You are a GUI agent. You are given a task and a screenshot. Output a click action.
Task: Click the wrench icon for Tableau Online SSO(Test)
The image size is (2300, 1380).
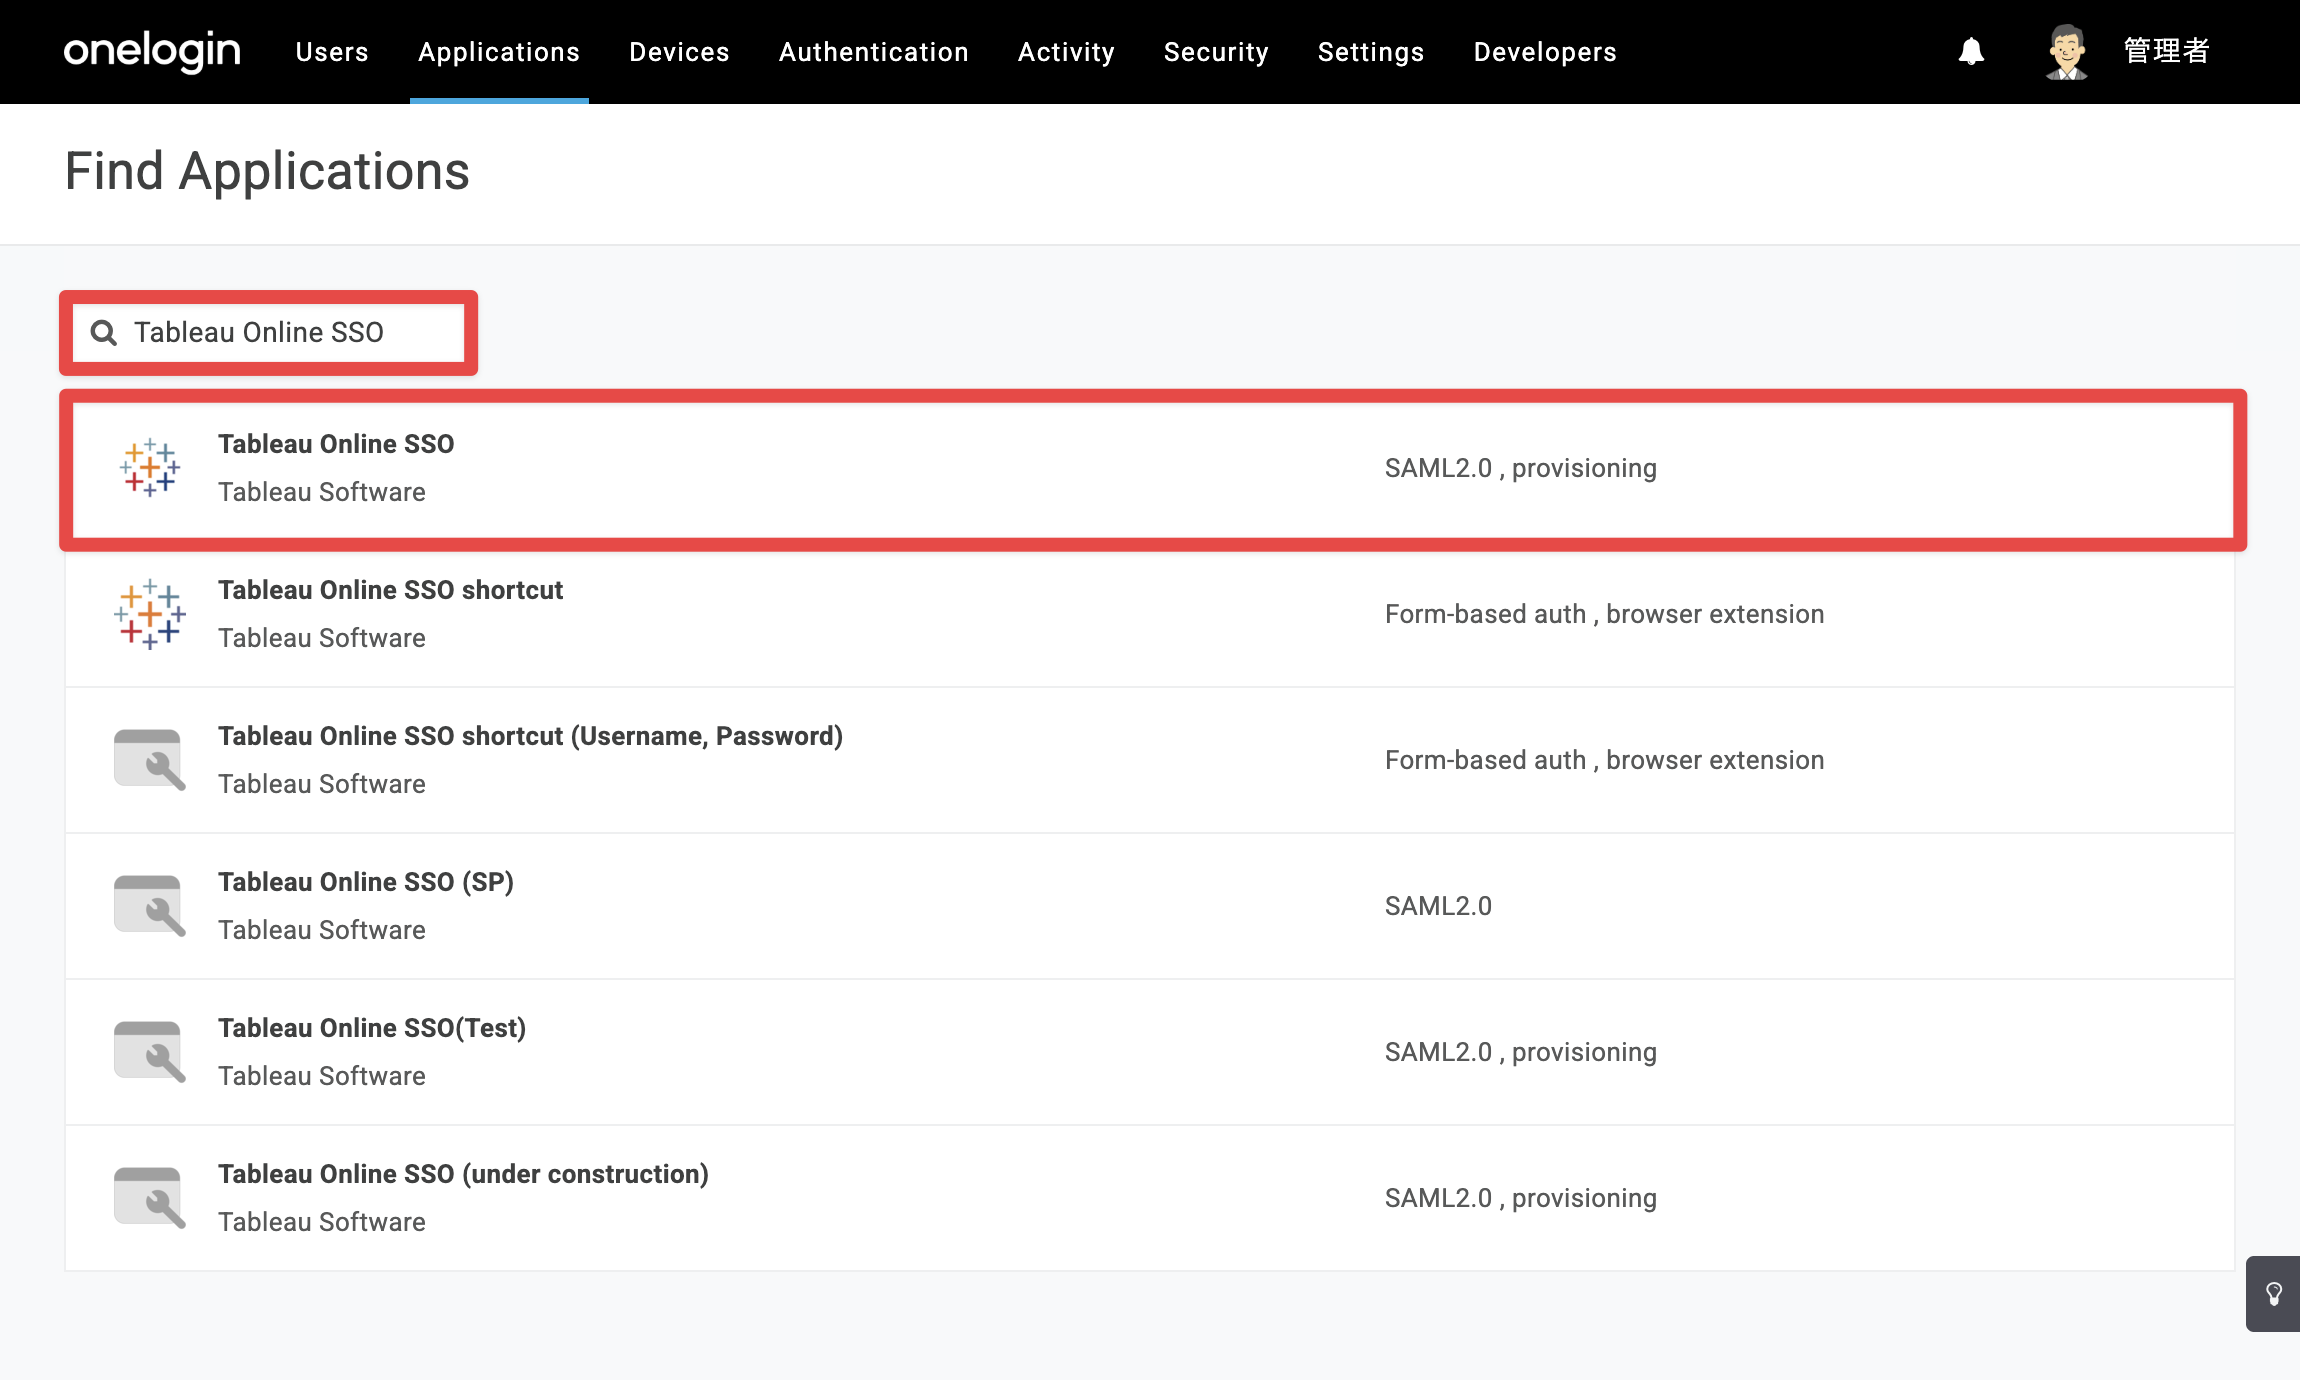pos(150,1051)
